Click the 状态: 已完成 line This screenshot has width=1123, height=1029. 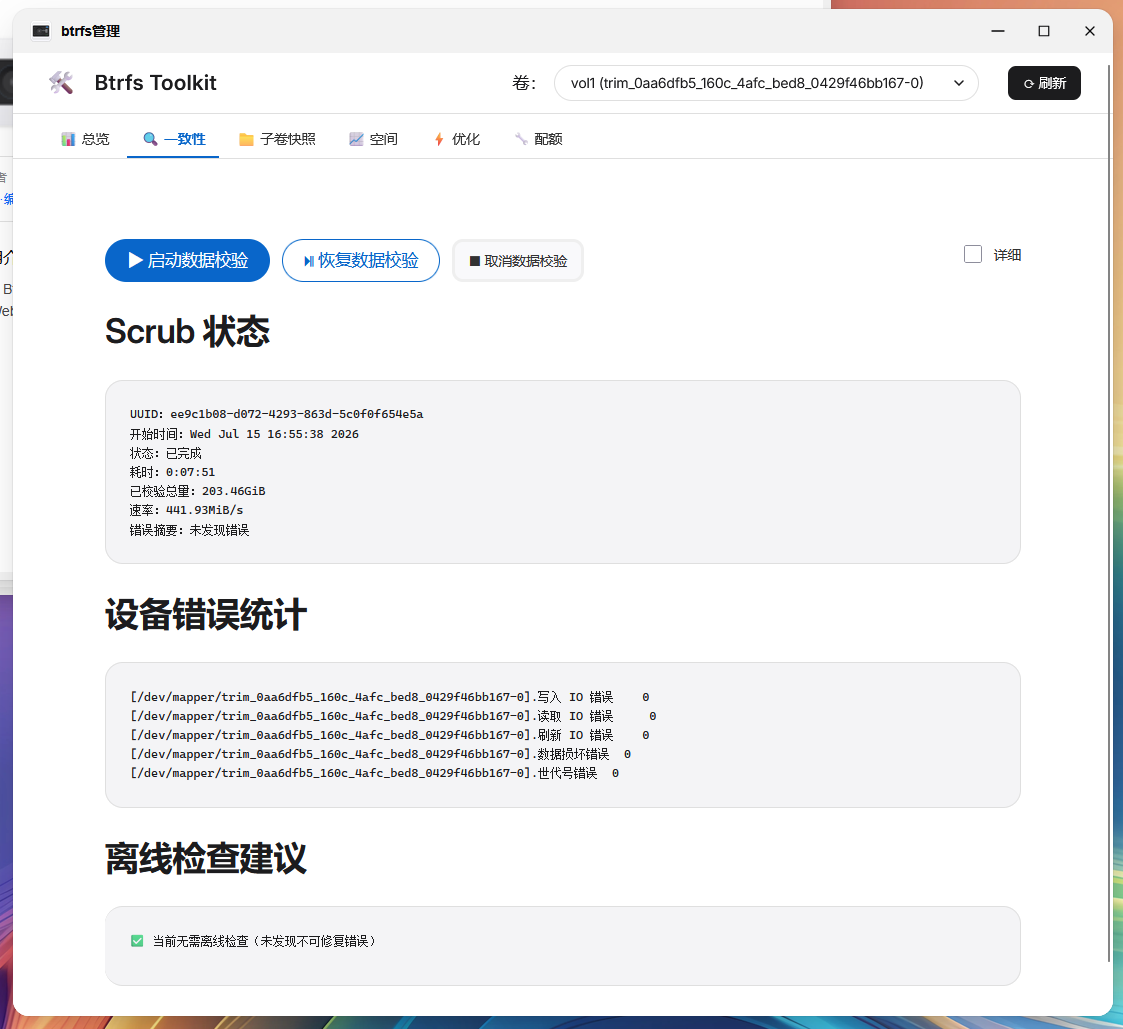click(165, 453)
